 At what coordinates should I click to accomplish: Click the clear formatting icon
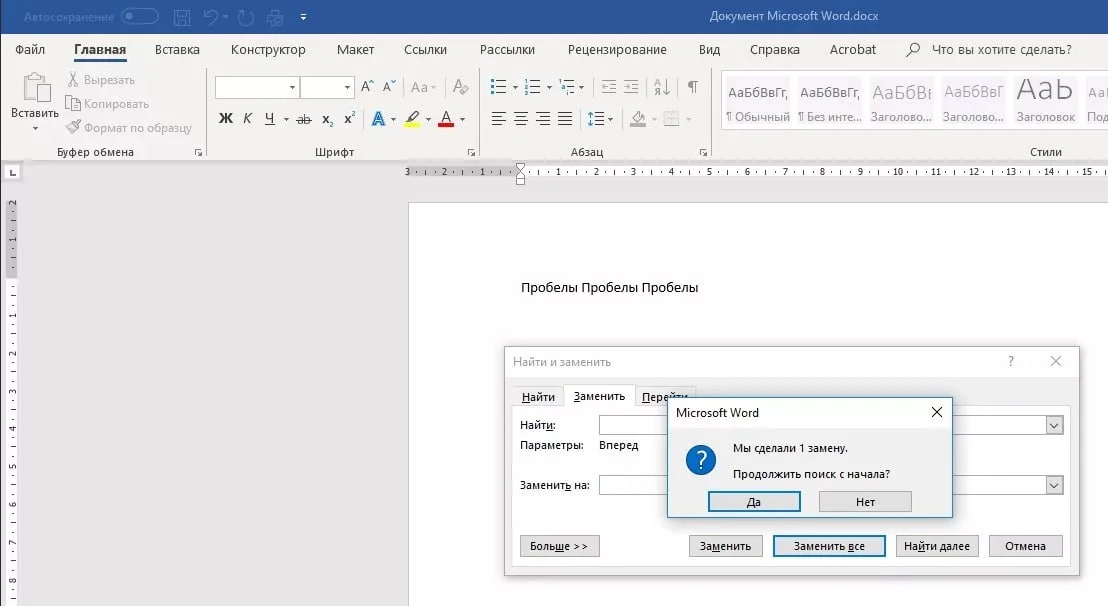(x=461, y=87)
